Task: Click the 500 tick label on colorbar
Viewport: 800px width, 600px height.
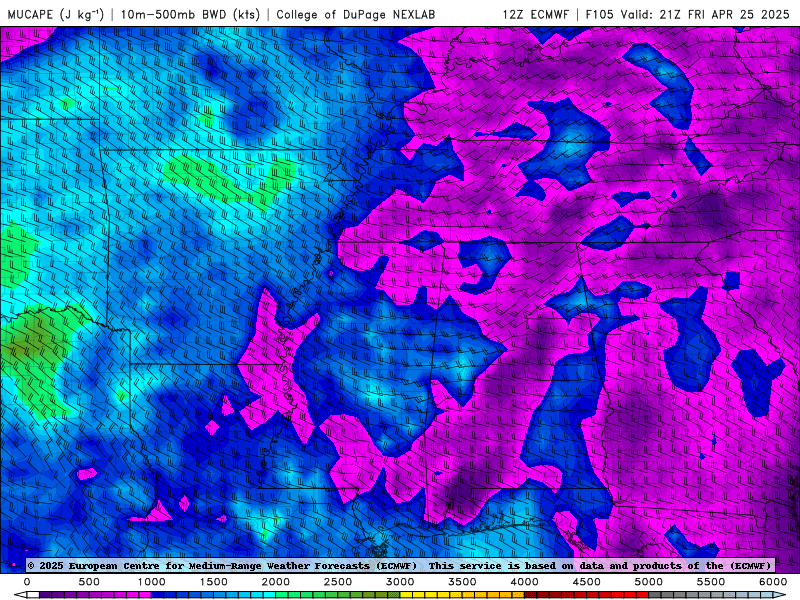Action: point(89,582)
